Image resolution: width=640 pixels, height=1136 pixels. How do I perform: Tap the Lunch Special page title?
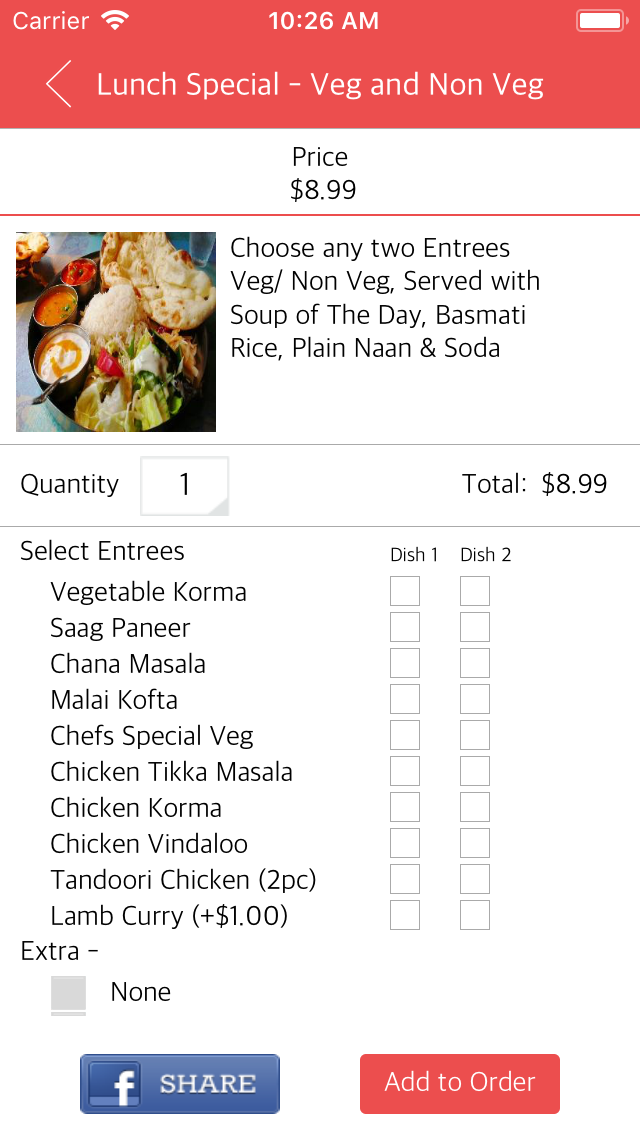click(x=320, y=85)
